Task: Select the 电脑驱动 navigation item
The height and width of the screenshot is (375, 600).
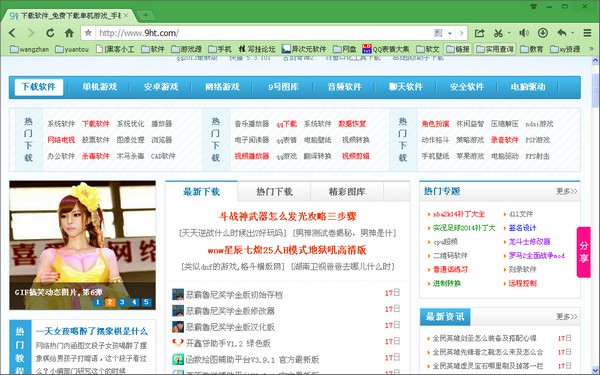Action: [x=528, y=87]
